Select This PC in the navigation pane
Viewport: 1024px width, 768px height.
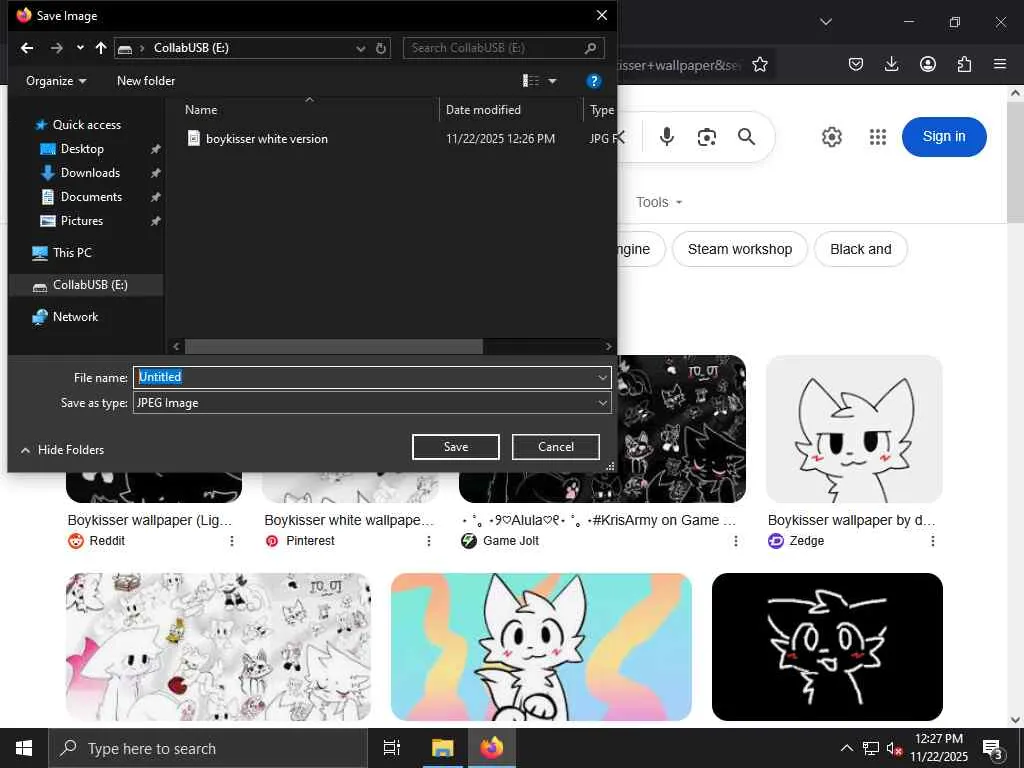72,253
